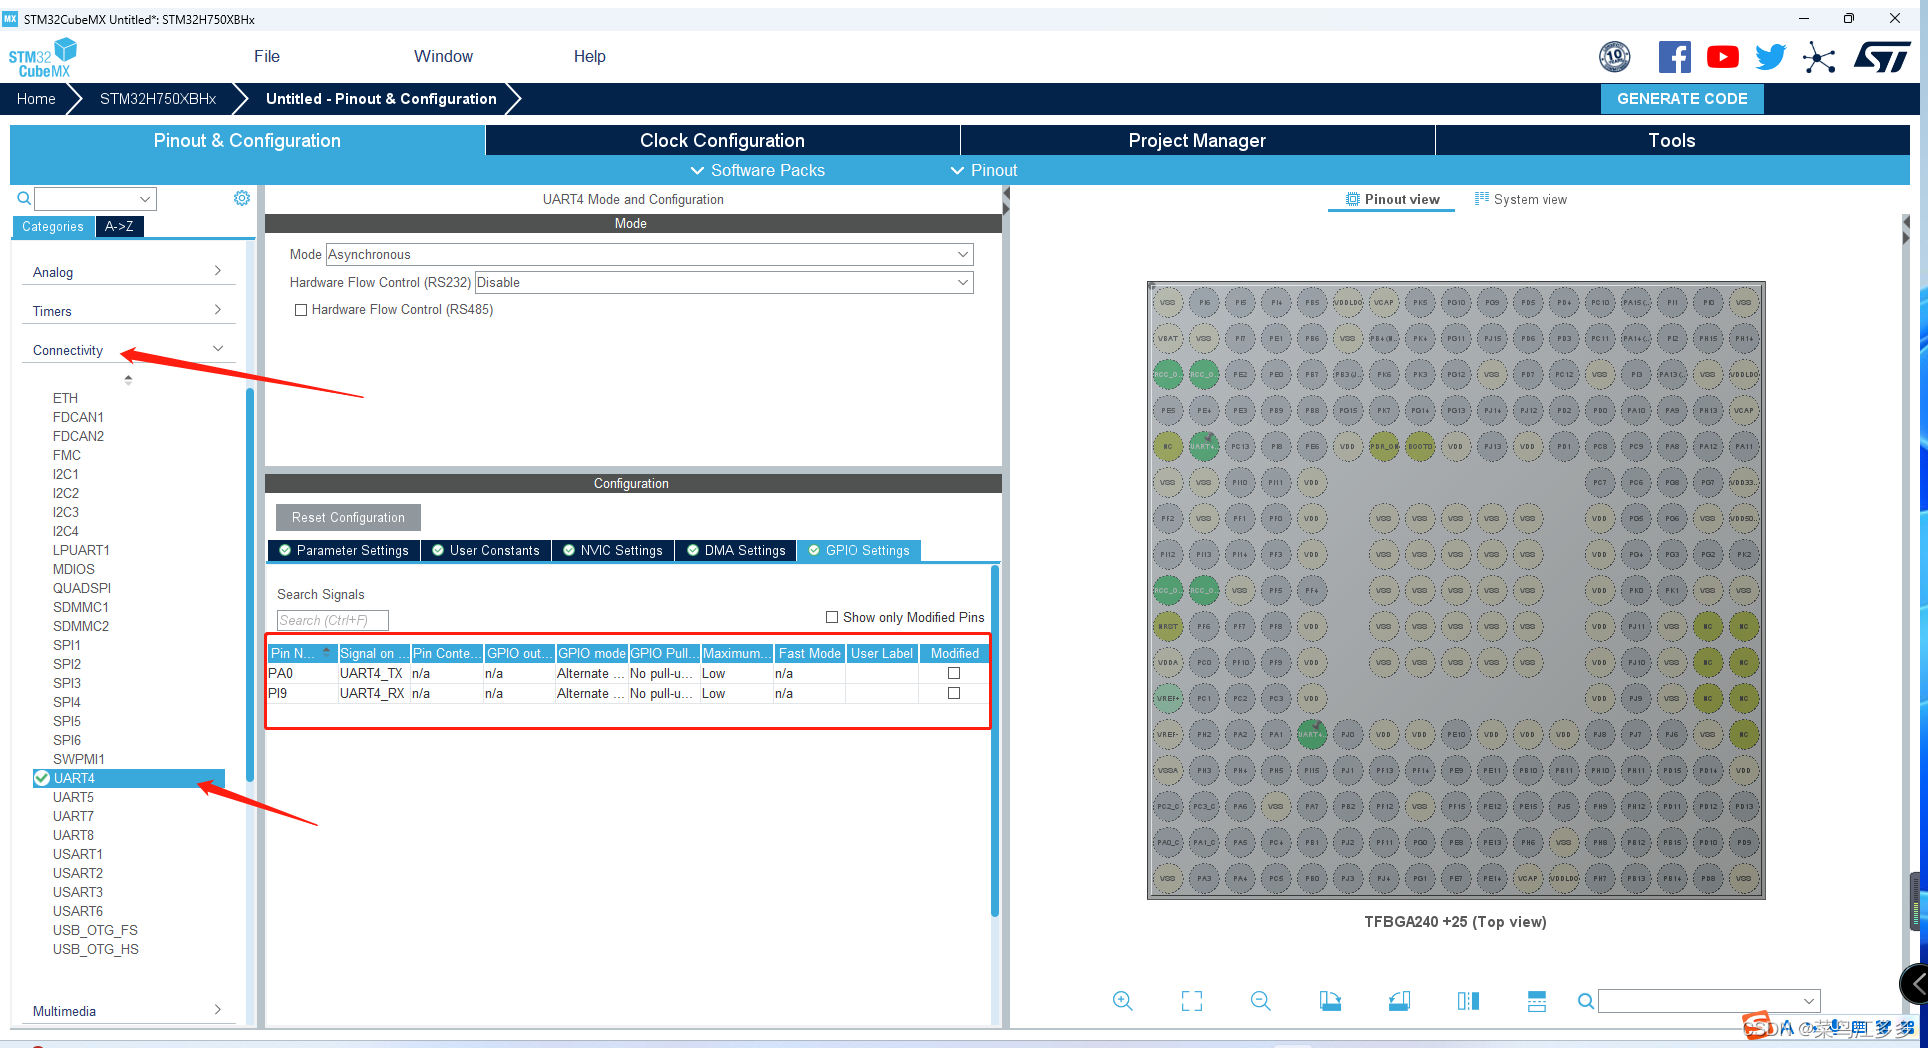Click the STM32H750XBHx breadcrumb
This screenshot has width=1928, height=1048.
158,99
